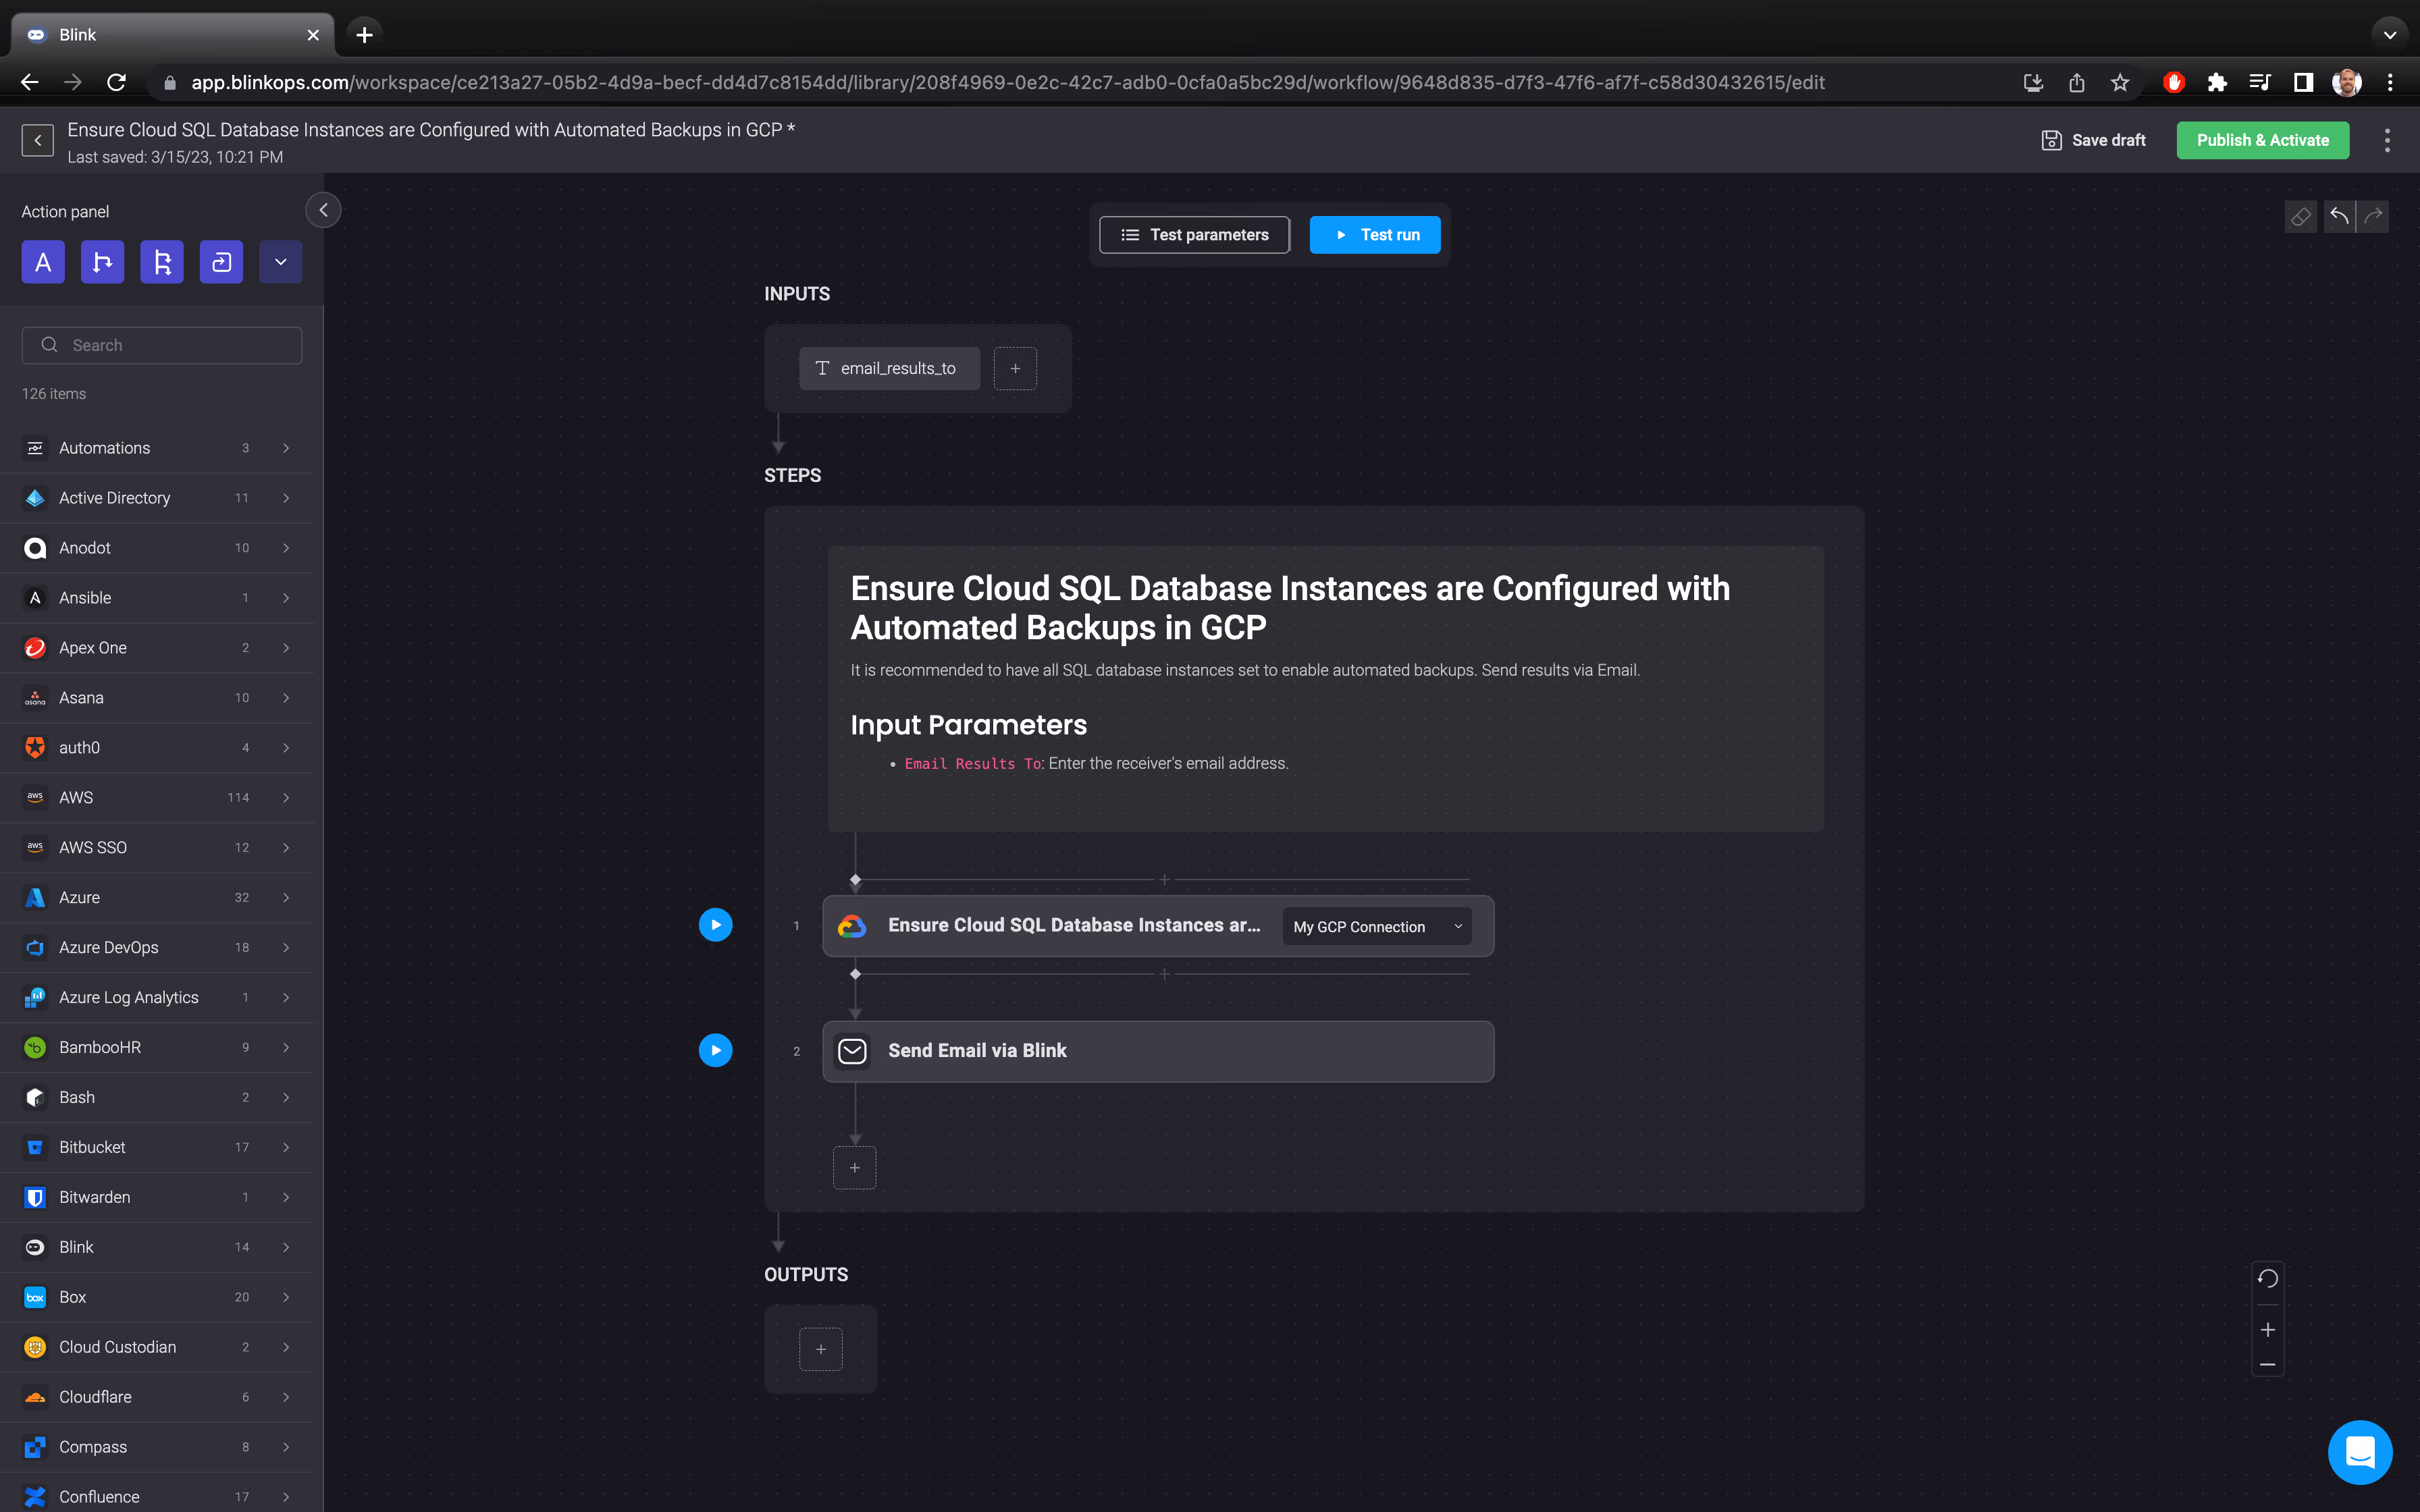The width and height of the screenshot is (2420, 1512).
Task: Add a new input parameter
Action: [1015, 368]
